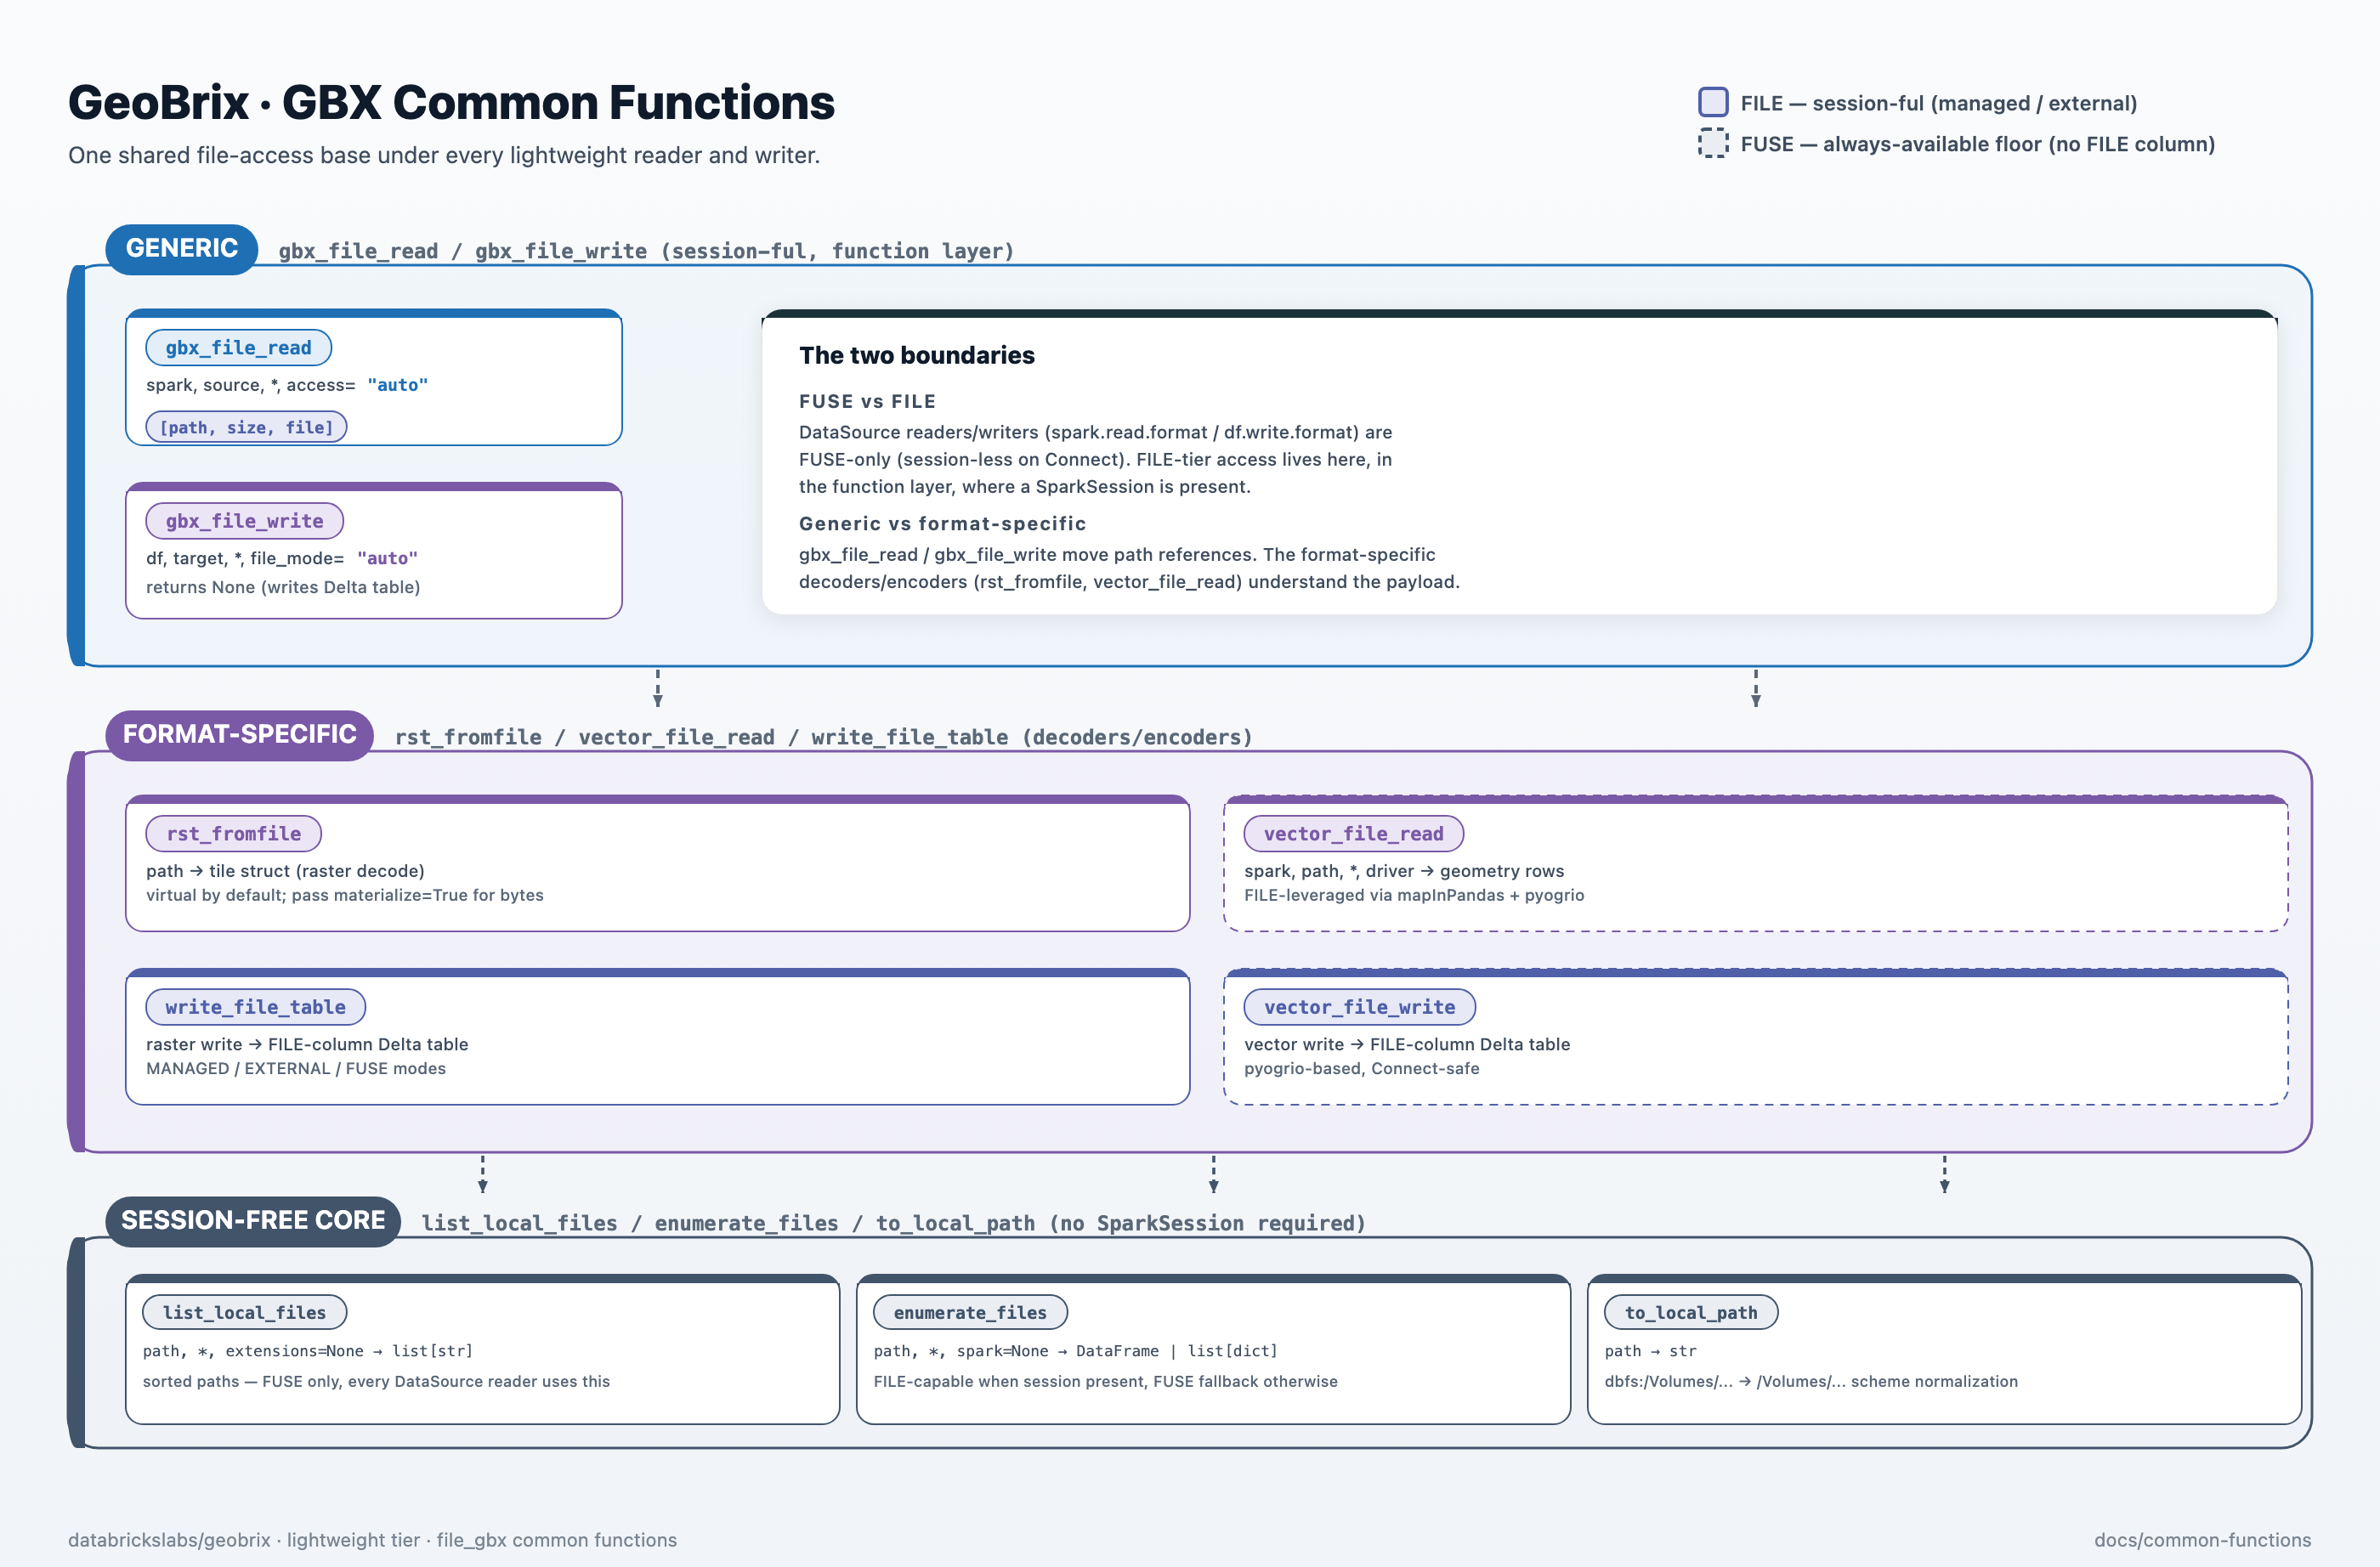Click 'gbx_file_read / gbx_file_write move path references' line

click(x=1116, y=554)
